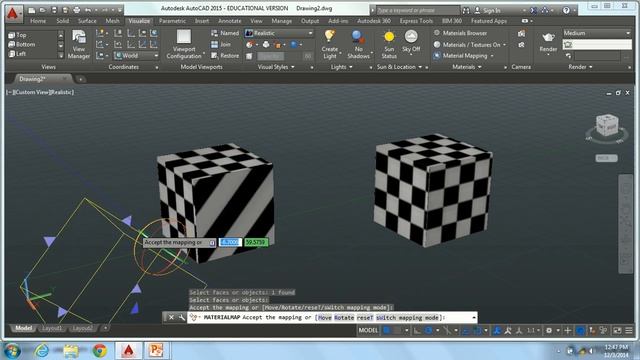The width and height of the screenshot is (640, 360).
Task: Select the Bottom view
Action: coord(22,44)
